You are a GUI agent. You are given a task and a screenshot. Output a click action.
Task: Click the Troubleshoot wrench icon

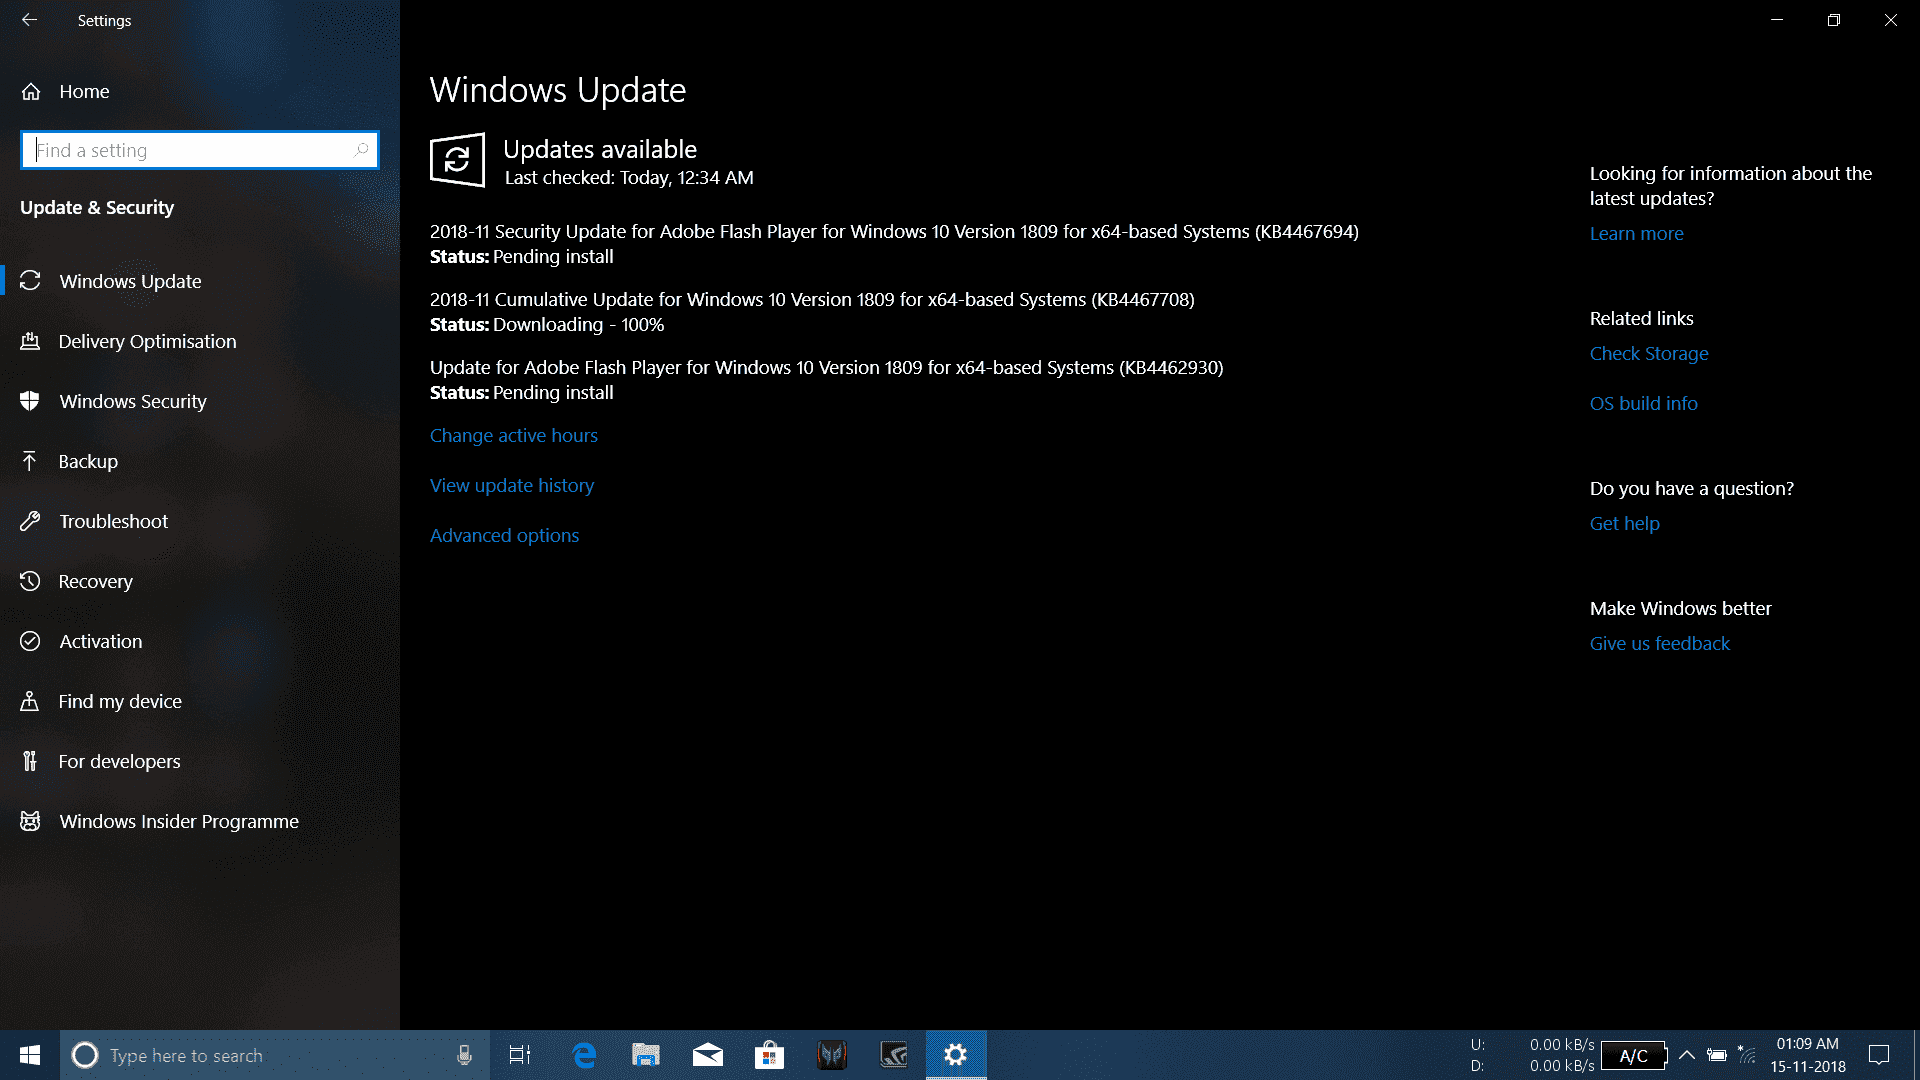[30, 521]
